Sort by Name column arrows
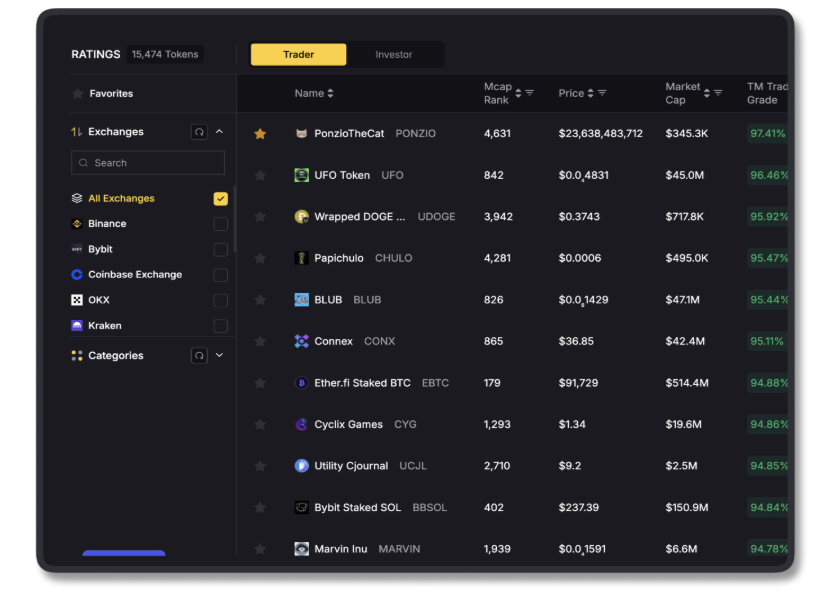Image resolution: width=823 pixels, height=612 pixels. [x=331, y=93]
